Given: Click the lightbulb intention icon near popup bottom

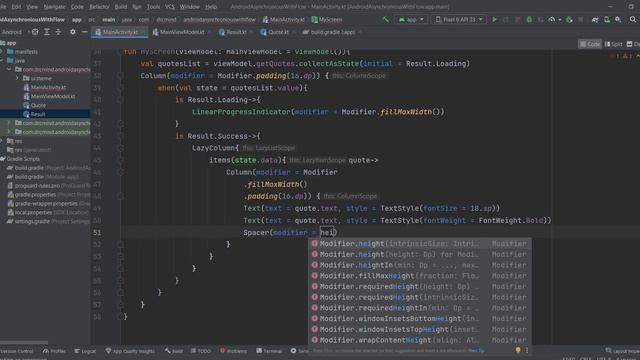Looking at the screenshot, I should (x=518, y=350).
